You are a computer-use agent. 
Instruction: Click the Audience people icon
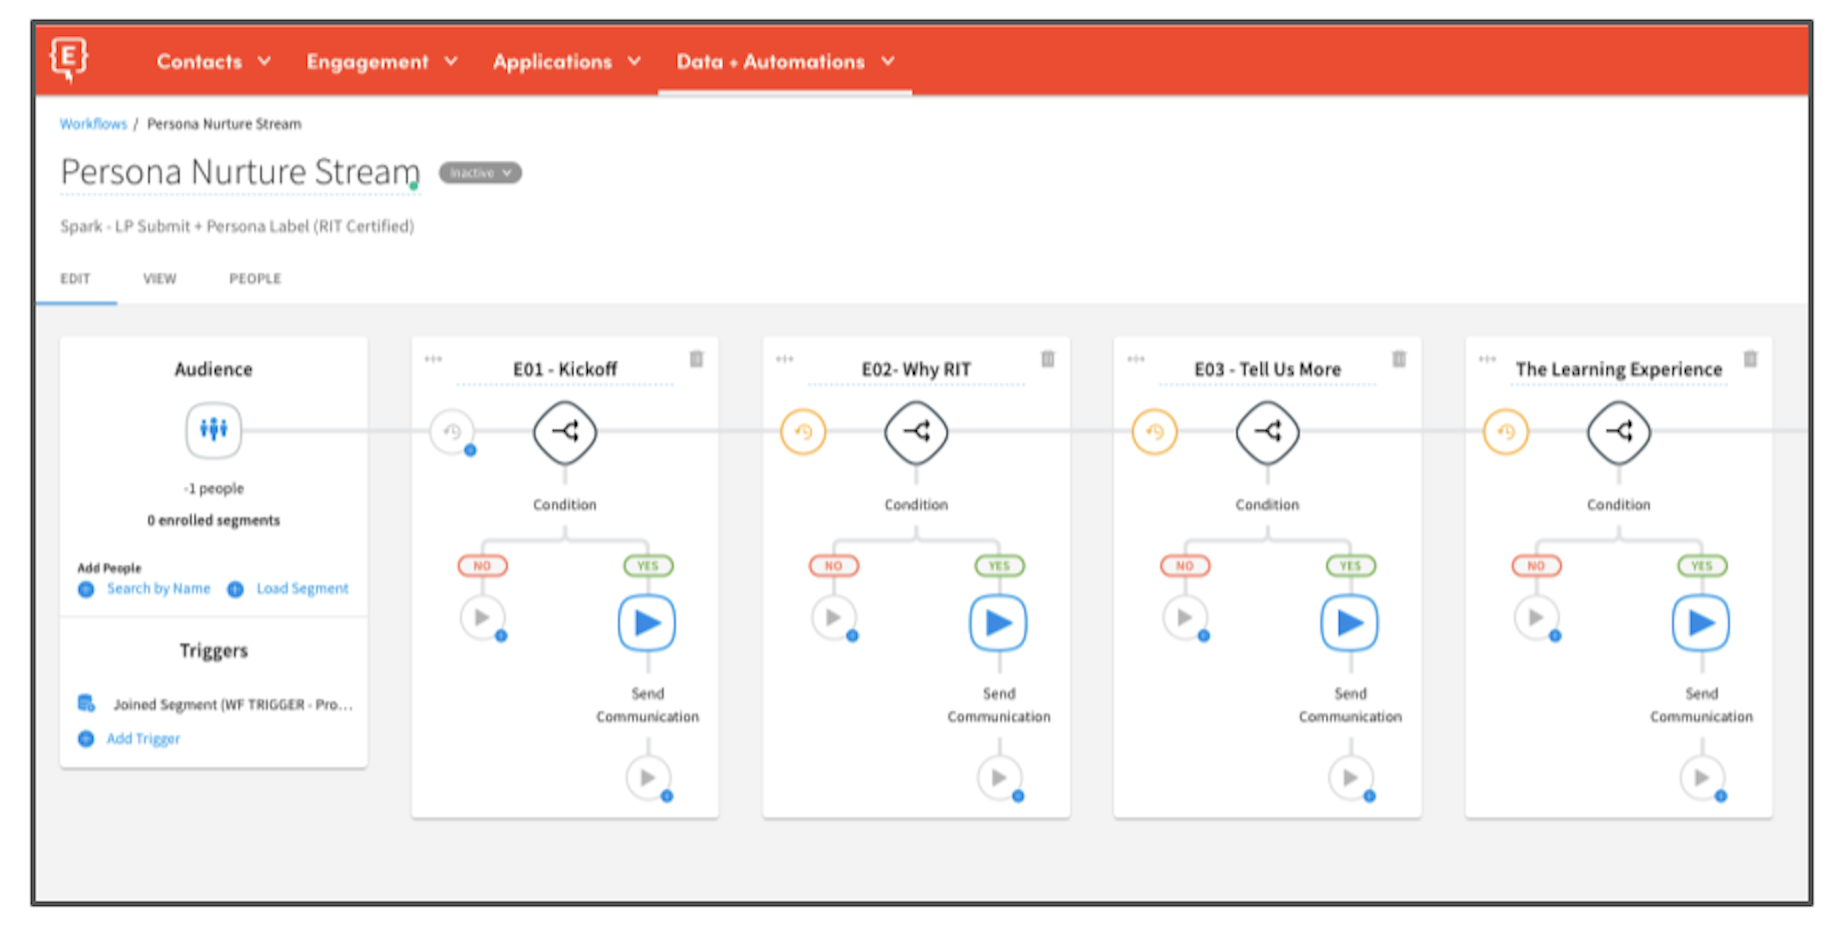click(x=213, y=430)
